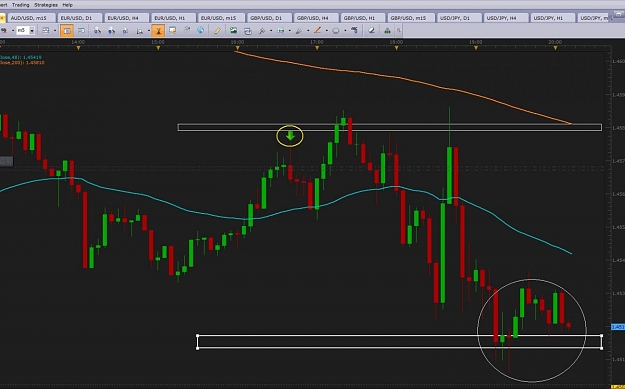Expand the line tool dropdown arrow
The width and height of the screenshot is (625, 389).
click(x=326, y=31)
